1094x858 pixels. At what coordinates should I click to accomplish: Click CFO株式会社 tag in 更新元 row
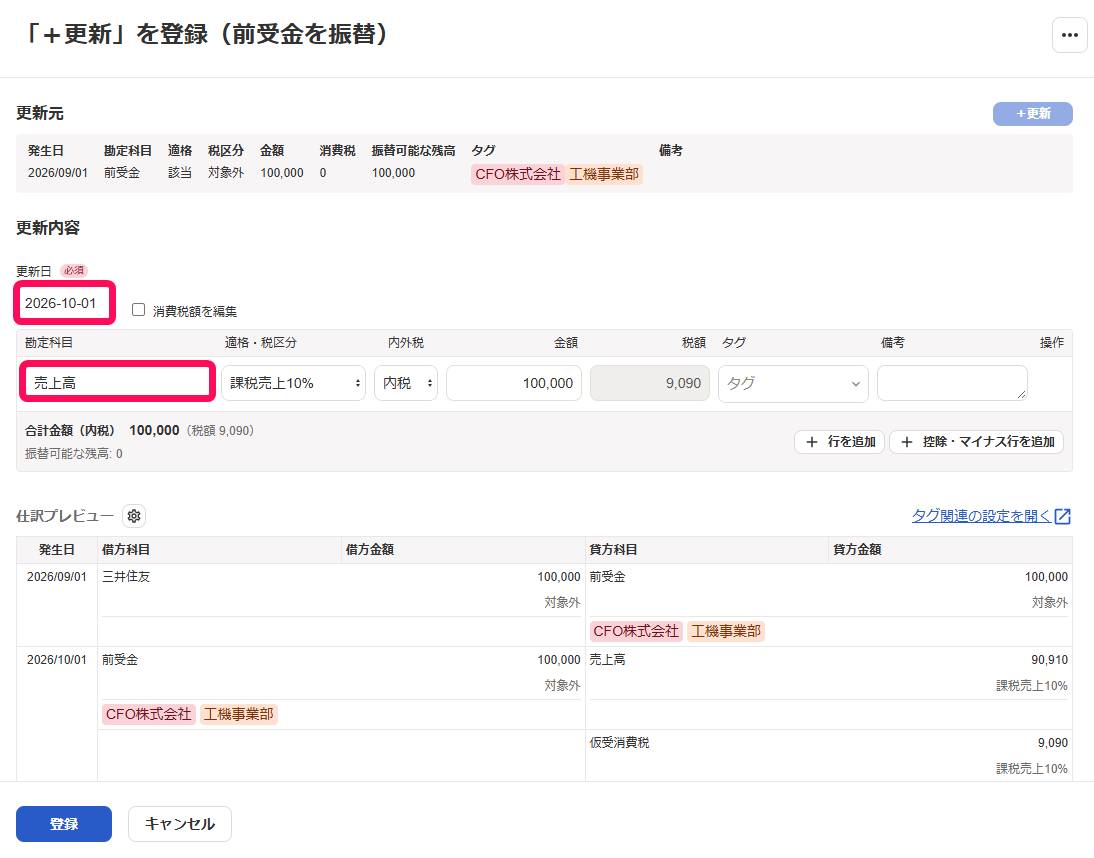click(518, 174)
